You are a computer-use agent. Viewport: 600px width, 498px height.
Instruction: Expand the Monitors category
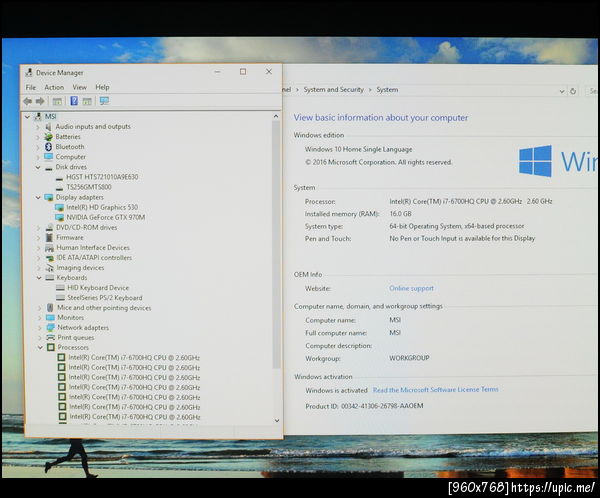point(40,318)
